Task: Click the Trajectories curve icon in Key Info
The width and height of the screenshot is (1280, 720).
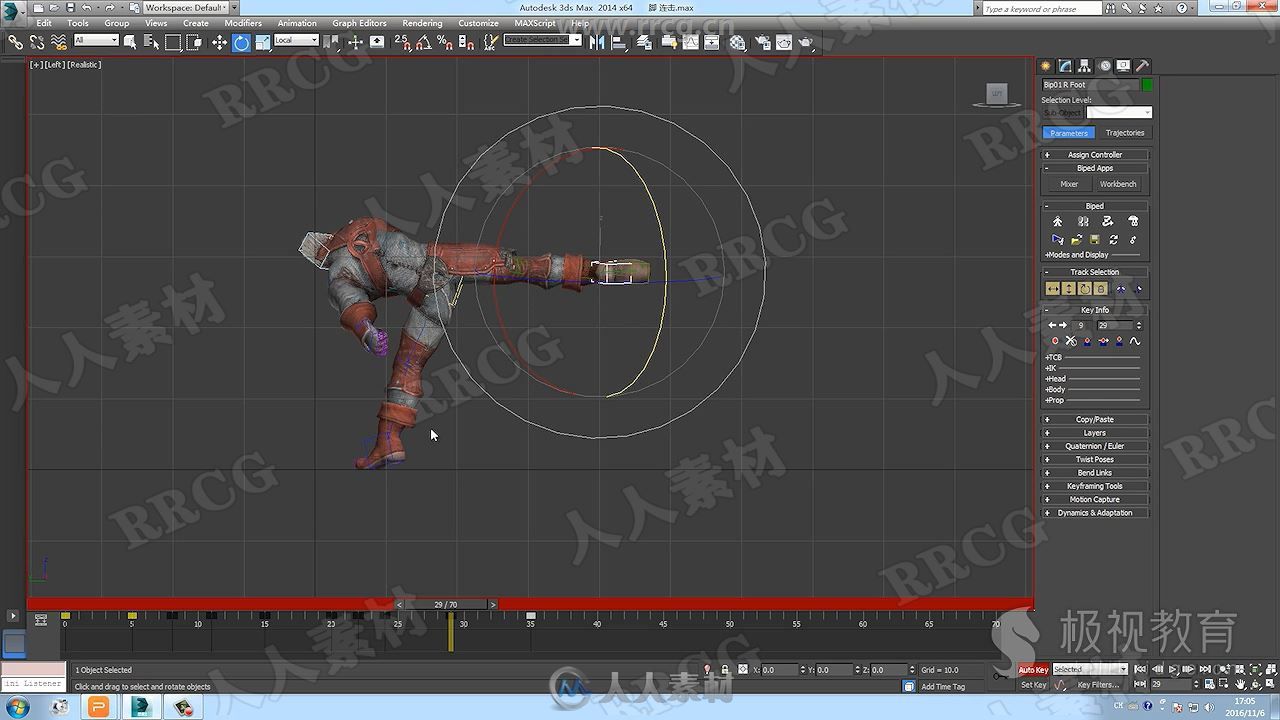Action: [1135, 341]
